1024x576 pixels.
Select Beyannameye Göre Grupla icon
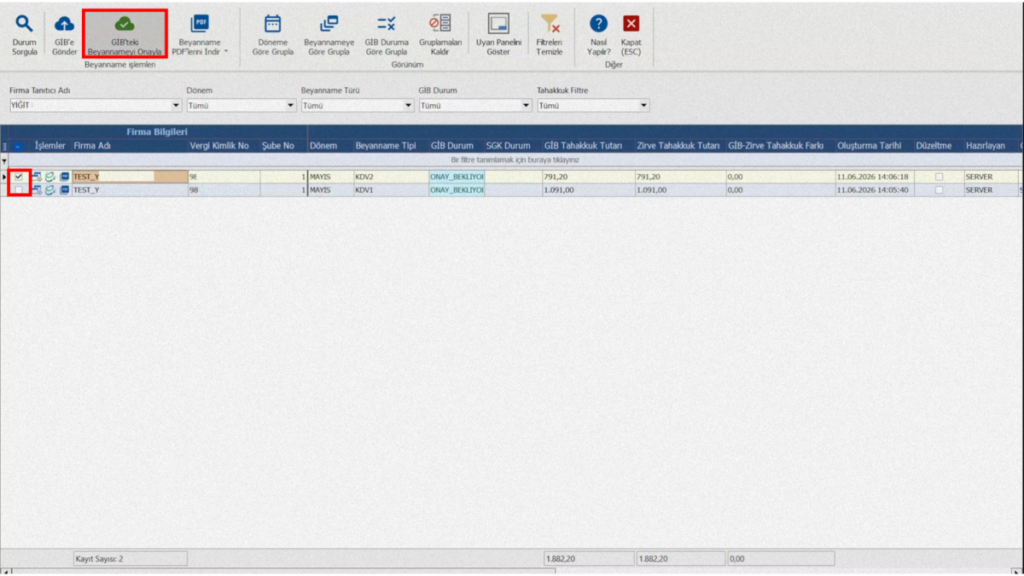click(329, 24)
